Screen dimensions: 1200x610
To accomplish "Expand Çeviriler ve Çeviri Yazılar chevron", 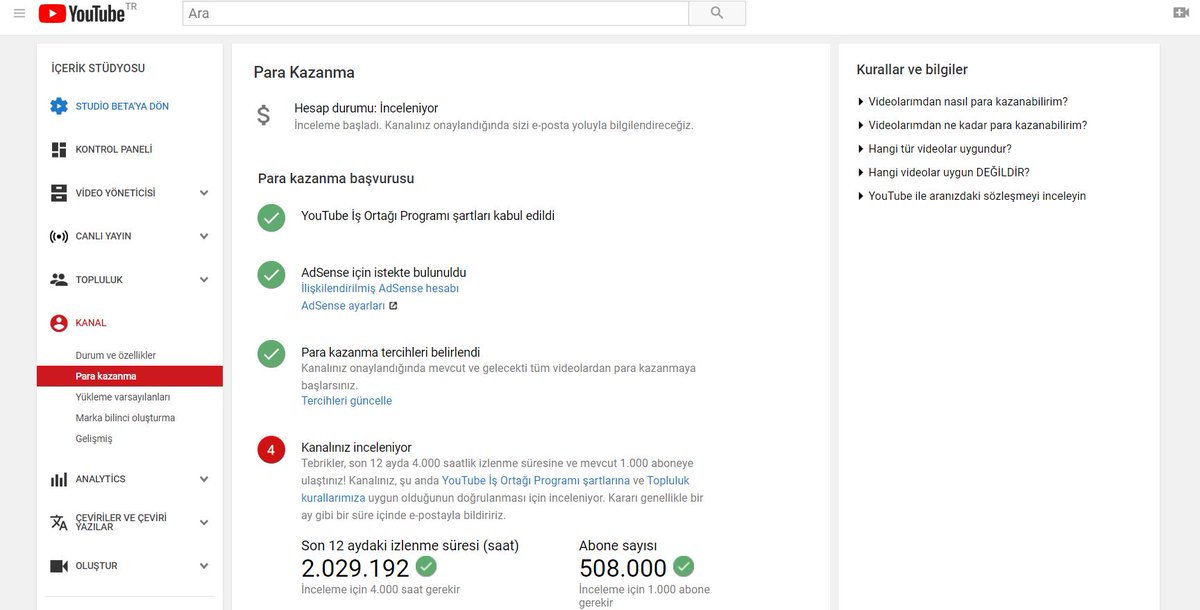I will coord(204,522).
